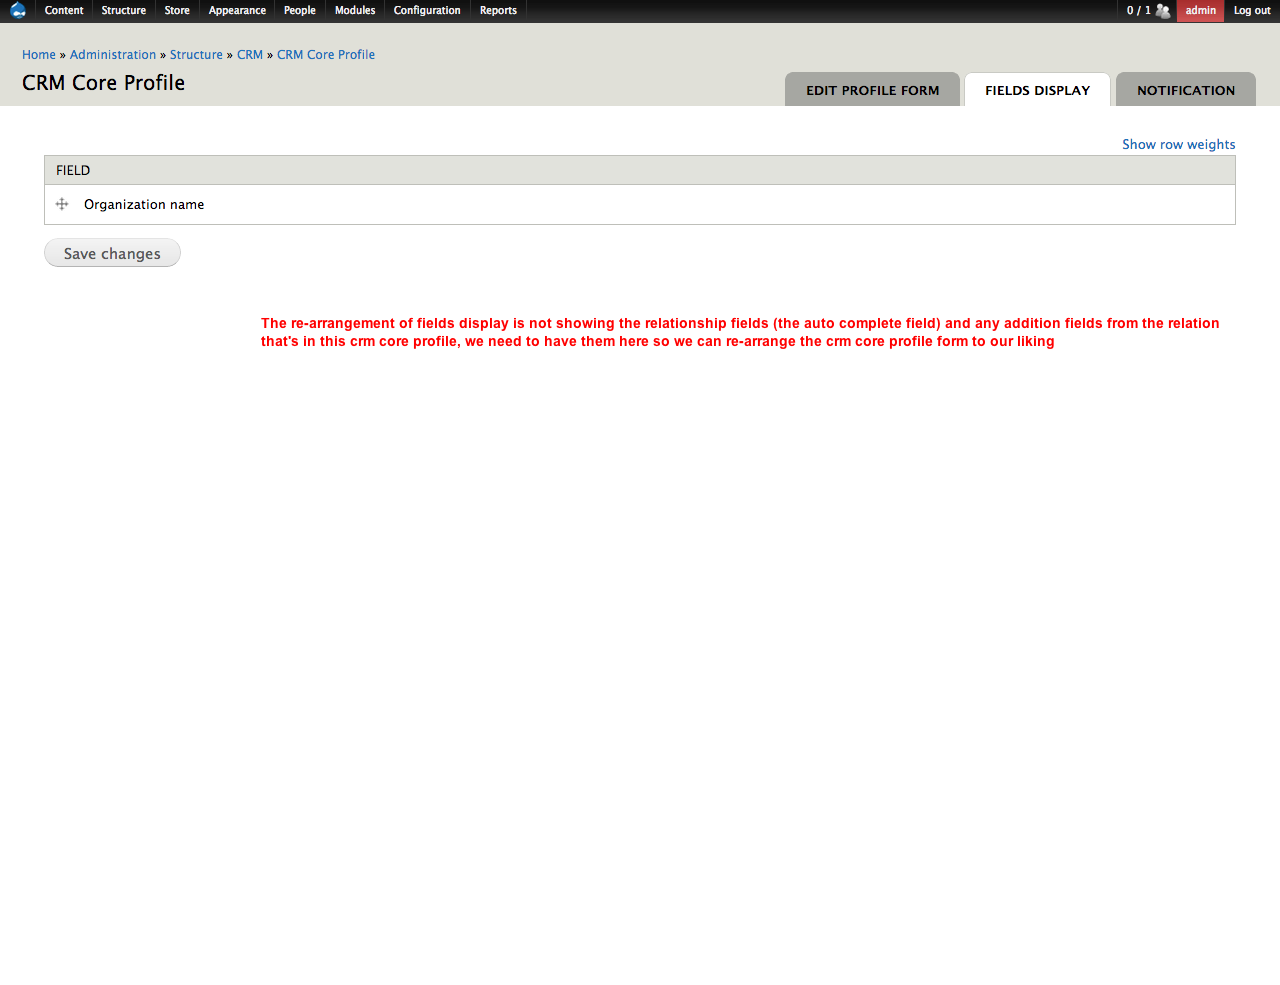Click the Show row weights link
The image size is (1280, 985).
(x=1178, y=144)
